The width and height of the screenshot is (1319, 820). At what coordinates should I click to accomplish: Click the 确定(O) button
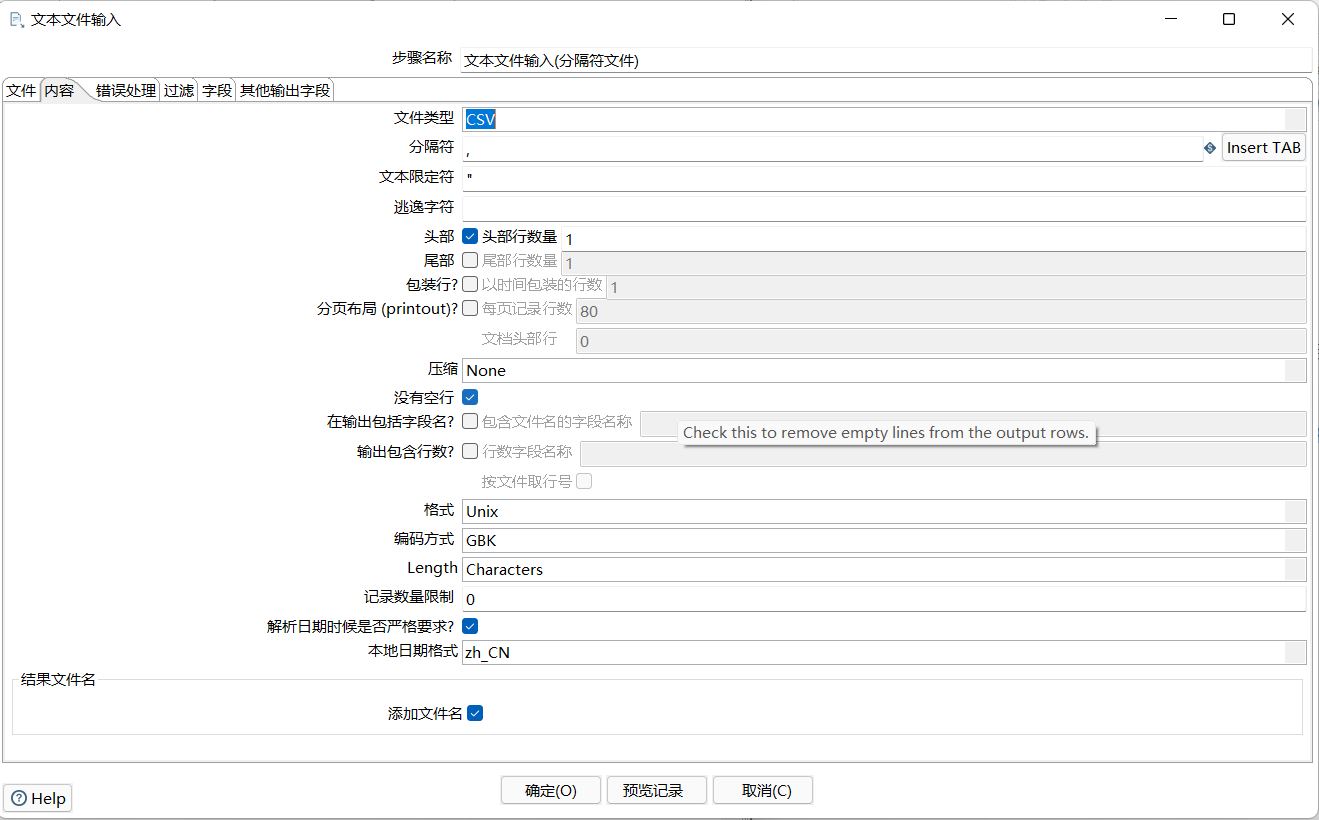(x=551, y=790)
